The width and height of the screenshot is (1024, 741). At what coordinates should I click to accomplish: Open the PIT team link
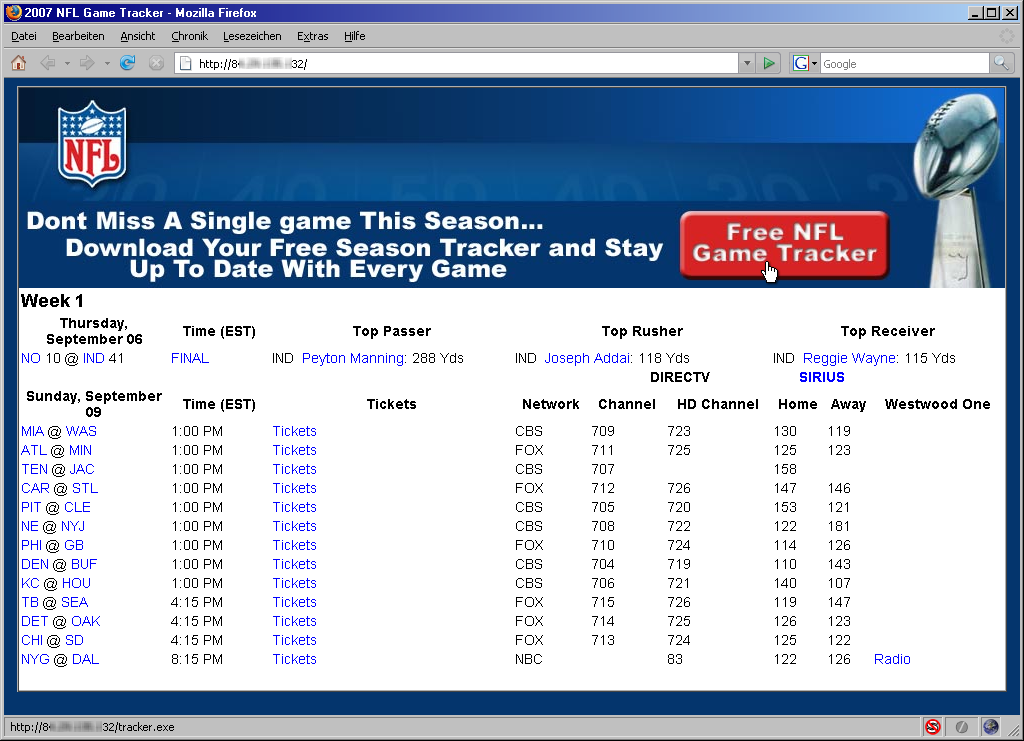click(31, 507)
